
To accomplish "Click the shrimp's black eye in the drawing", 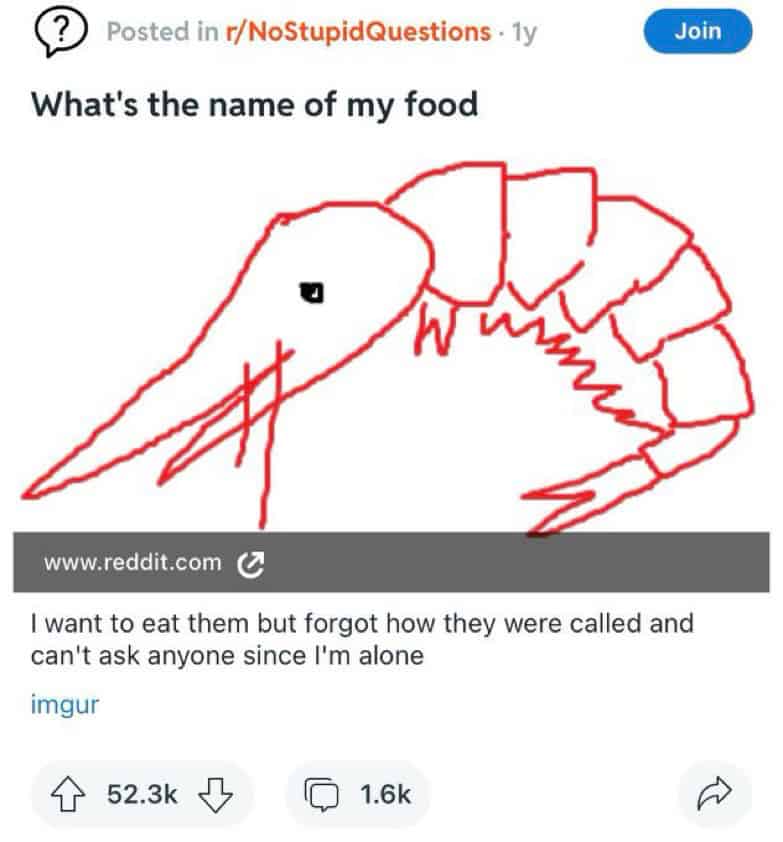I will click(315, 291).
